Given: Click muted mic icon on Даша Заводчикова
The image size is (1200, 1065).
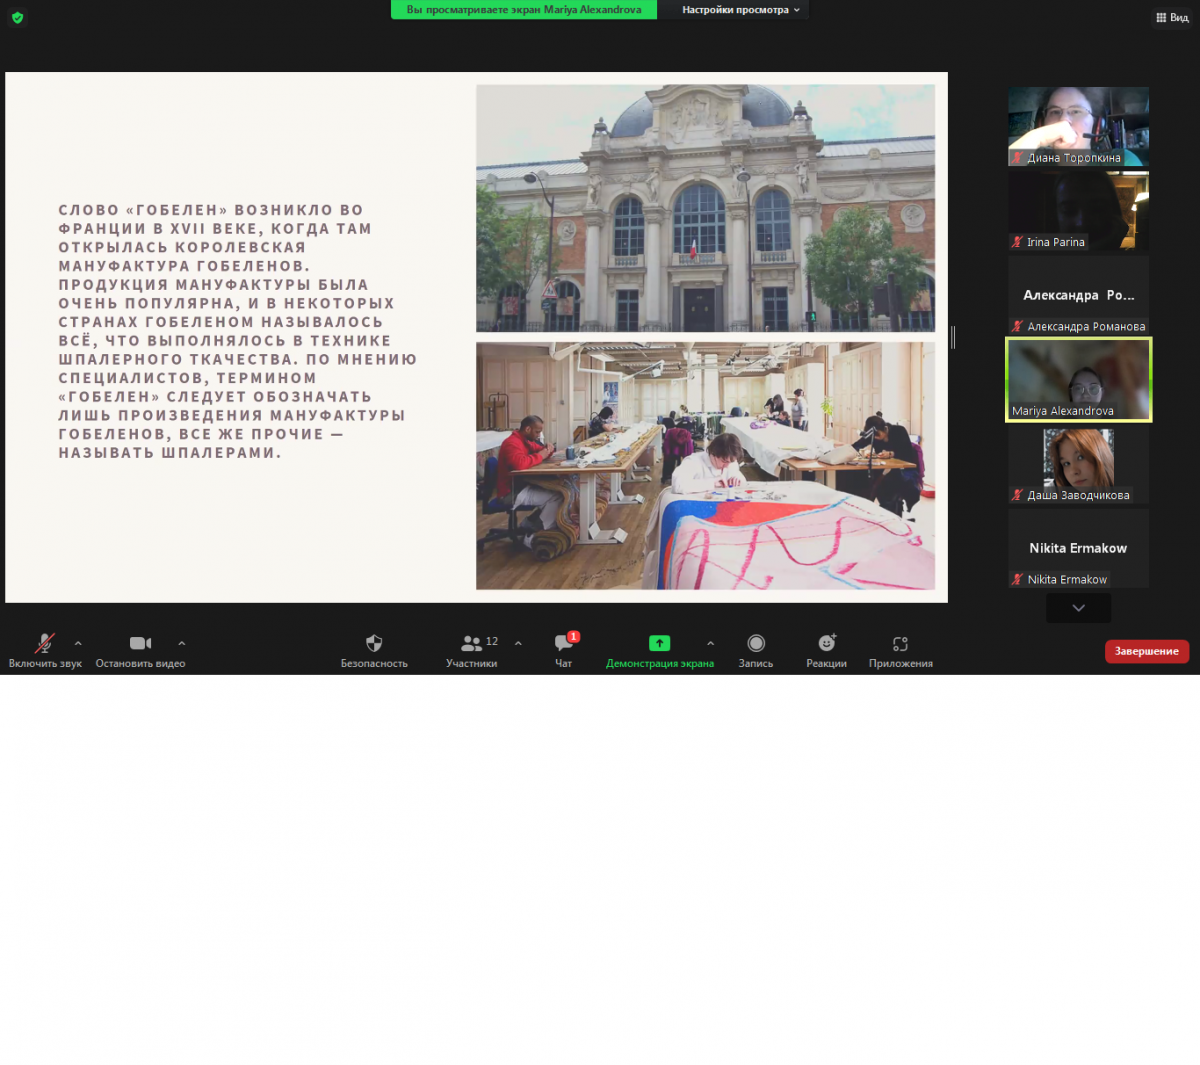Looking at the screenshot, I should click(x=1017, y=495).
